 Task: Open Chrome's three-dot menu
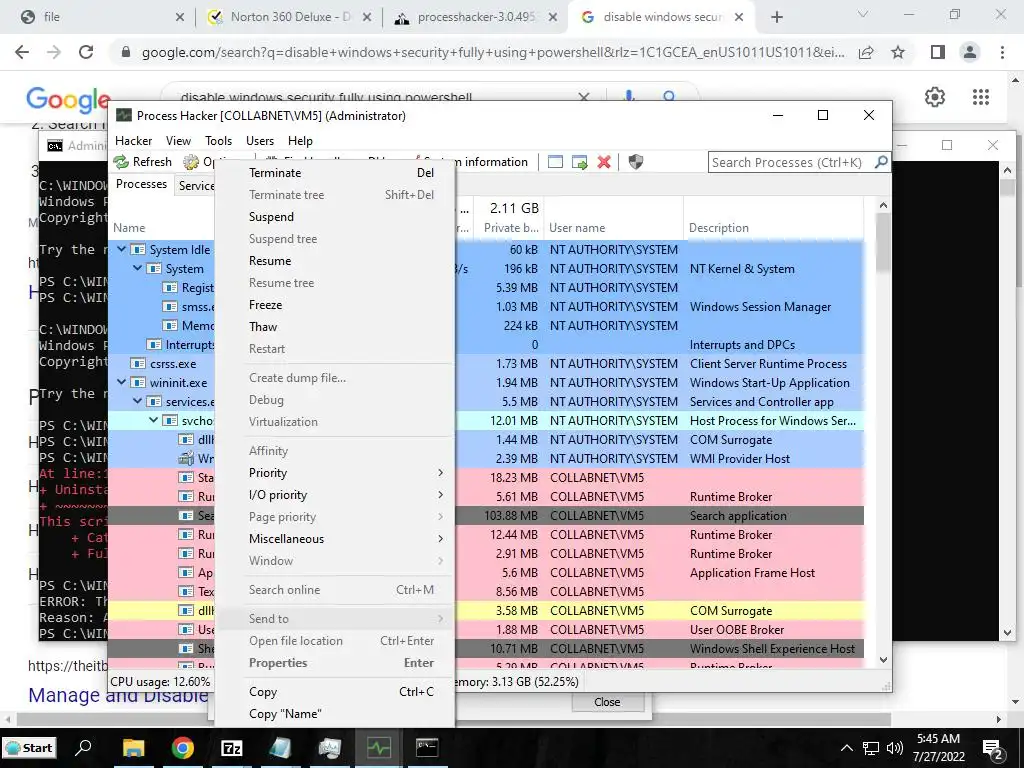click(1002, 52)
